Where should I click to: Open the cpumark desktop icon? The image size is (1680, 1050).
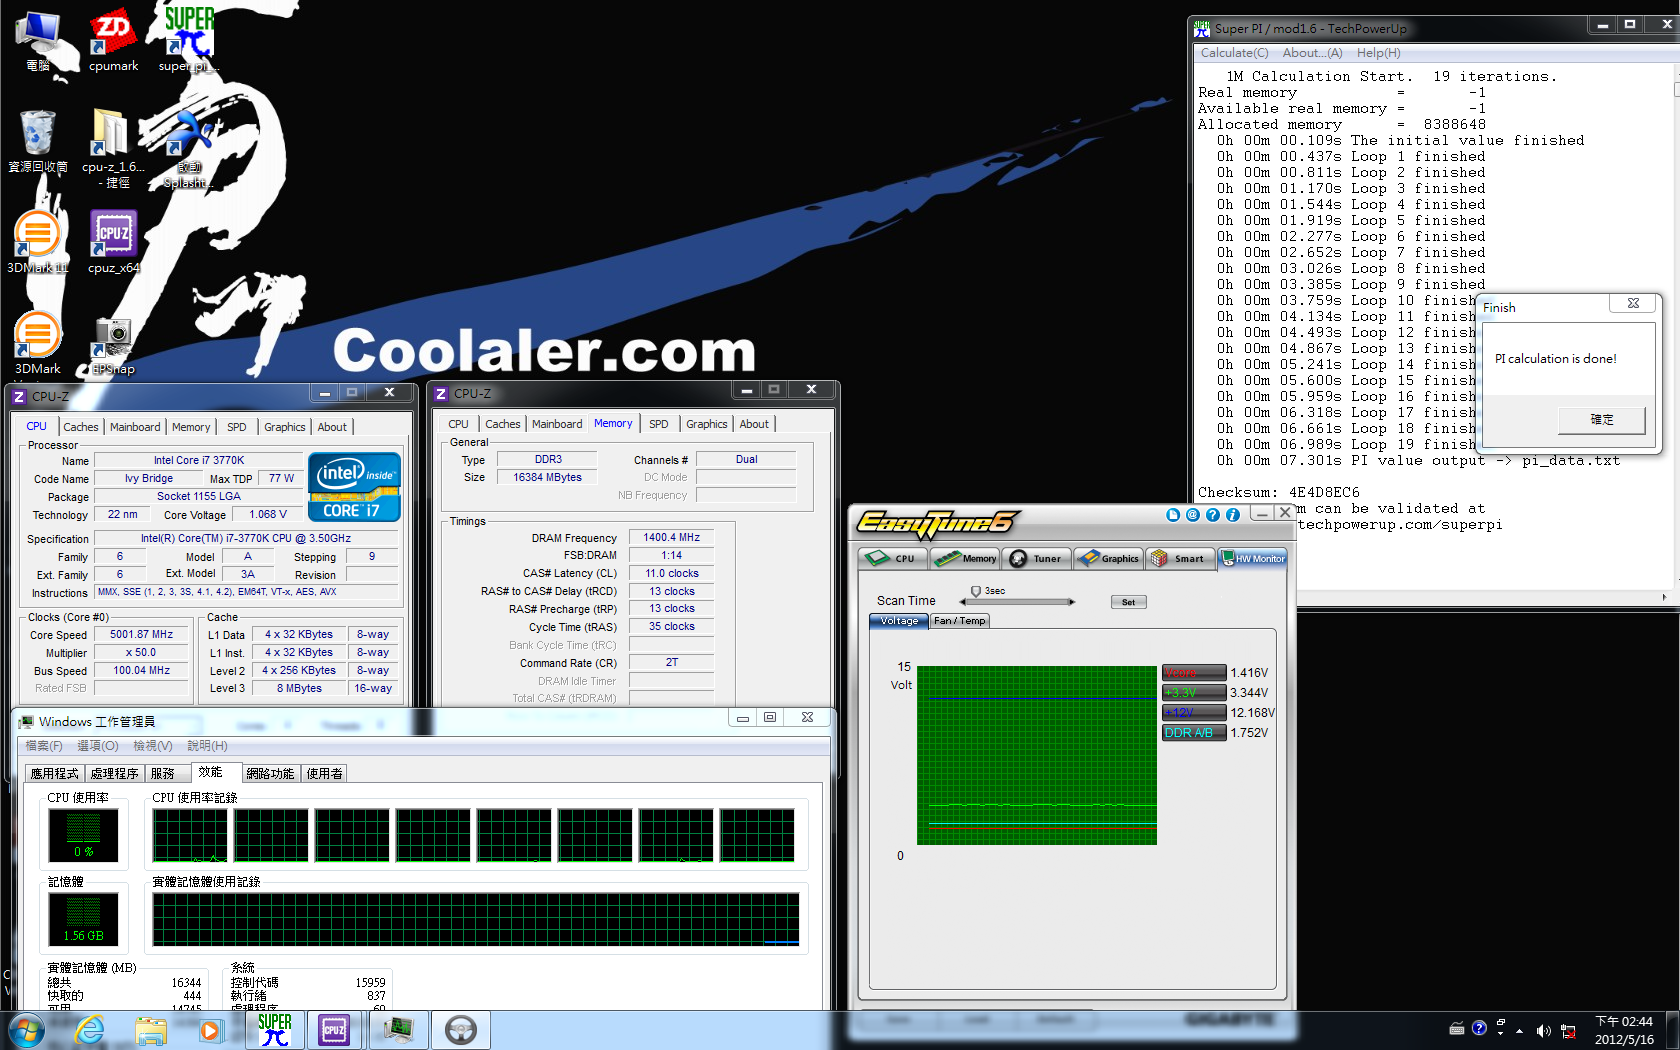point(113,42)
